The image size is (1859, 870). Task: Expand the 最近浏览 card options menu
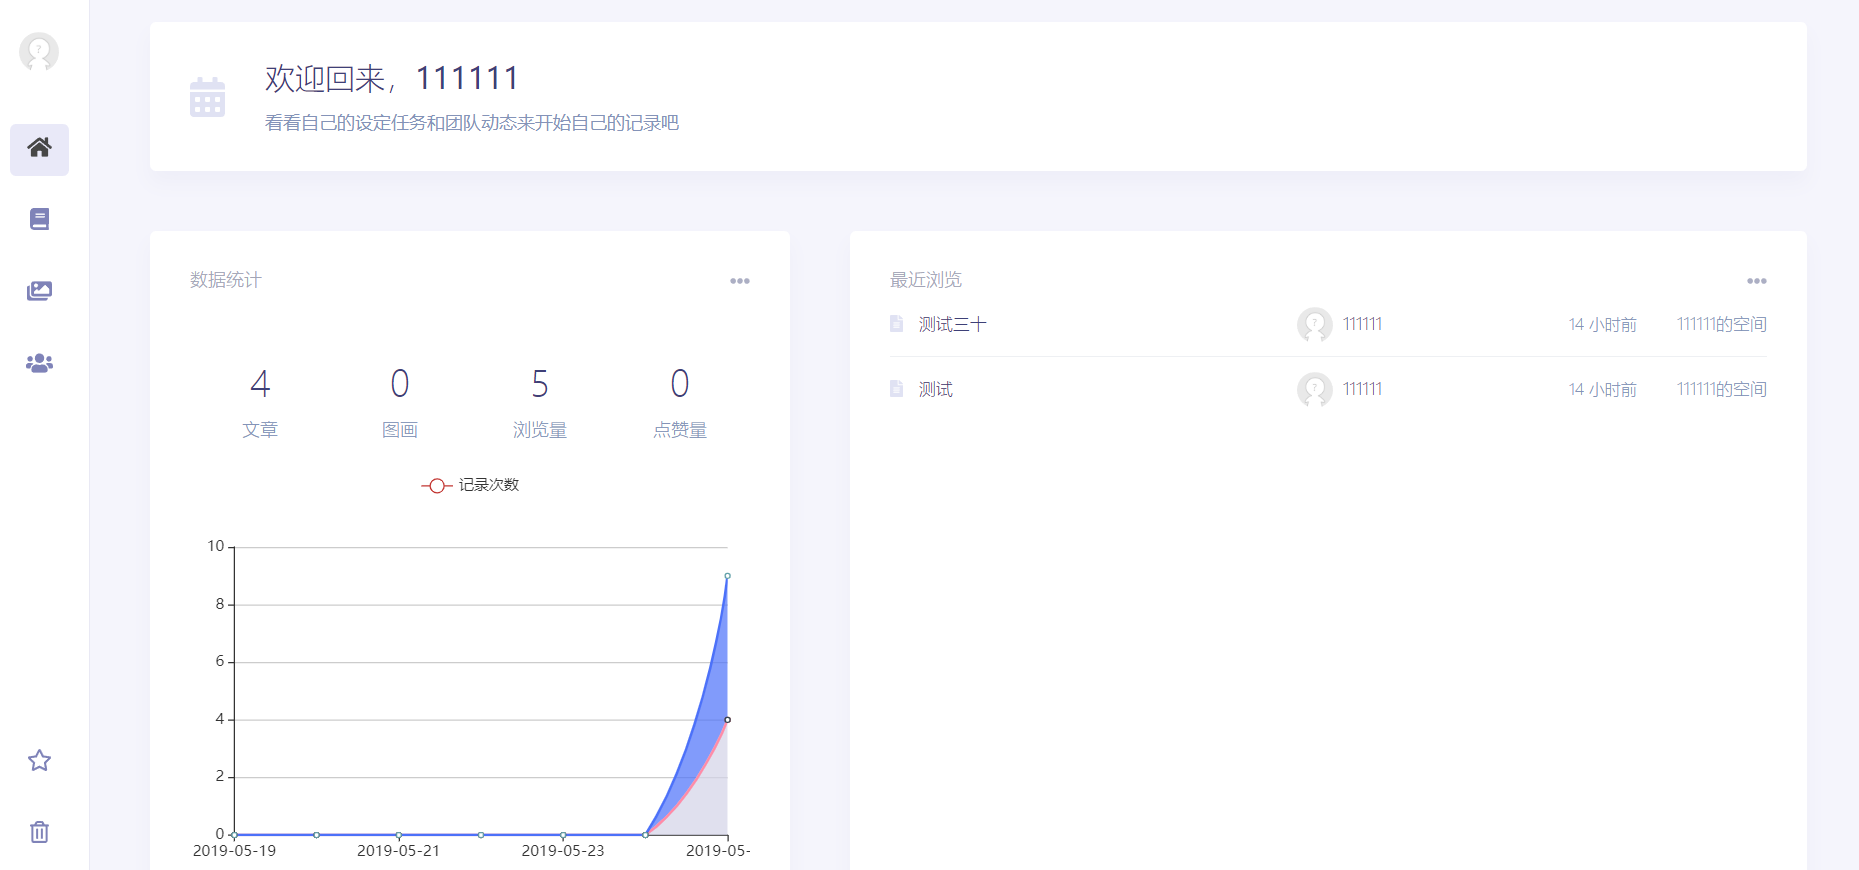1757,281
